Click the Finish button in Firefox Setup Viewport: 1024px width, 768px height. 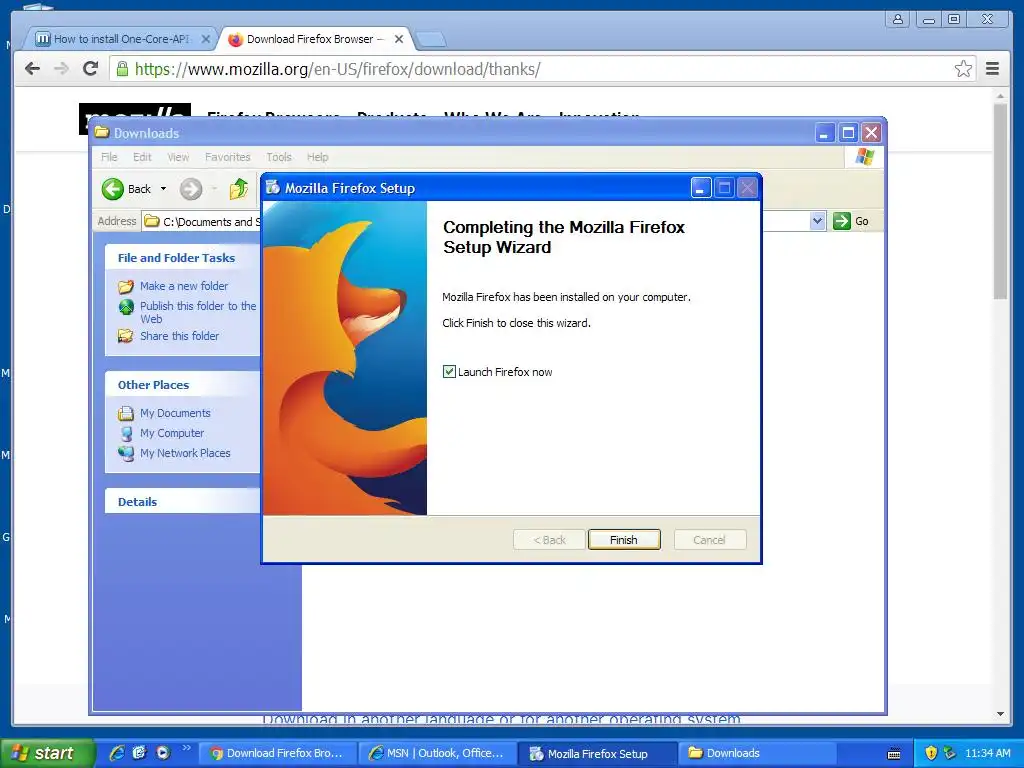coord(624,539)
